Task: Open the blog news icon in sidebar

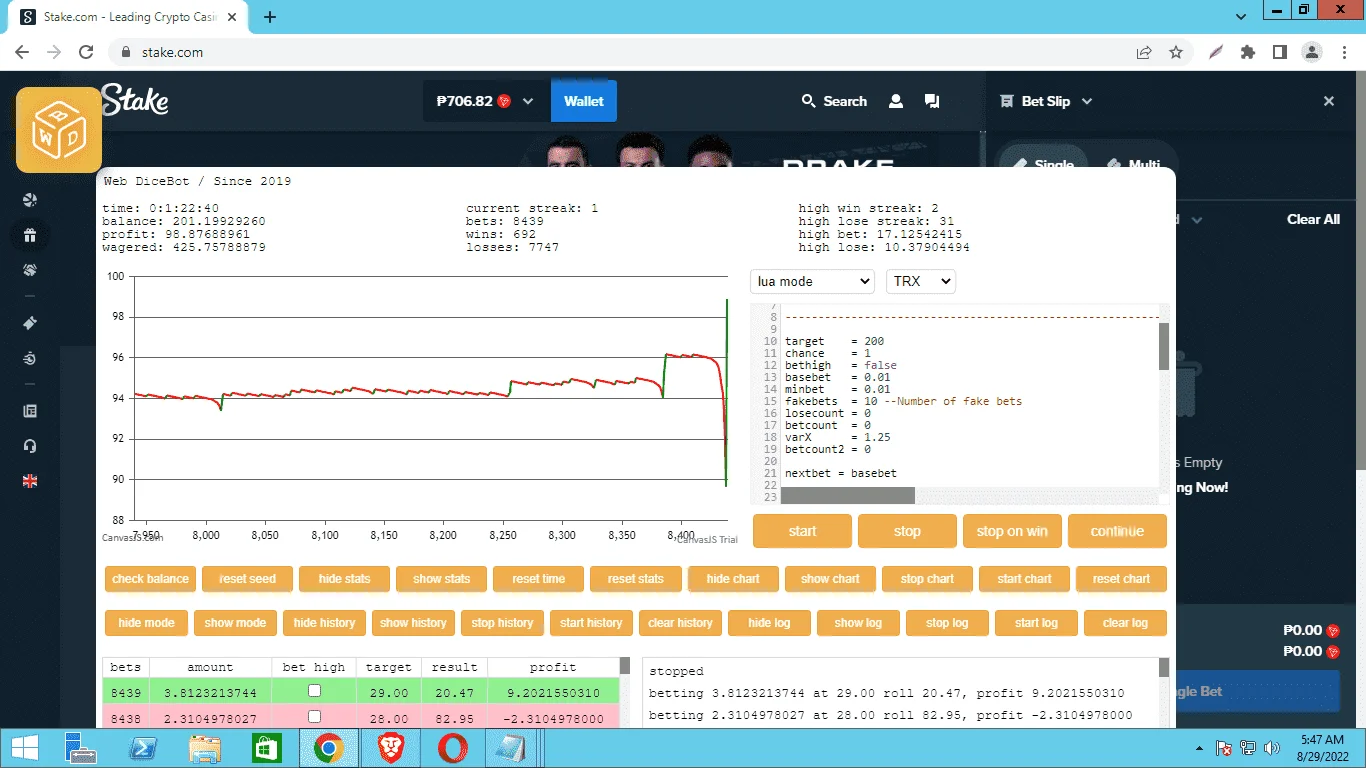Action: pos(30,411)
